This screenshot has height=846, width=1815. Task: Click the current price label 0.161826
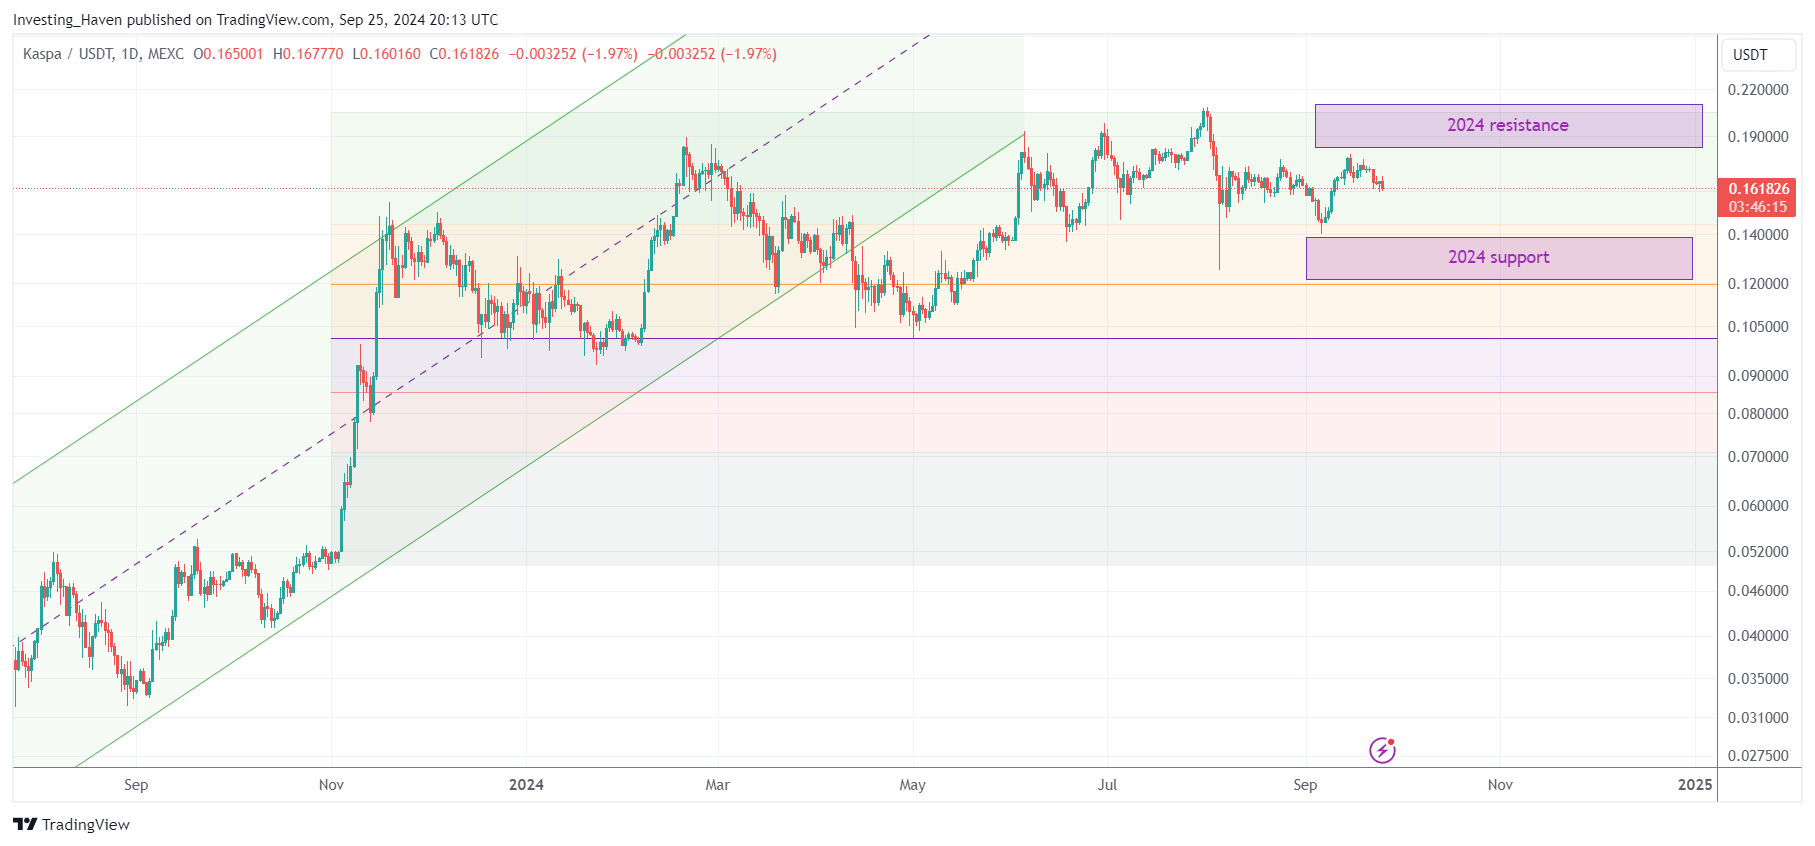point(1759,189)
